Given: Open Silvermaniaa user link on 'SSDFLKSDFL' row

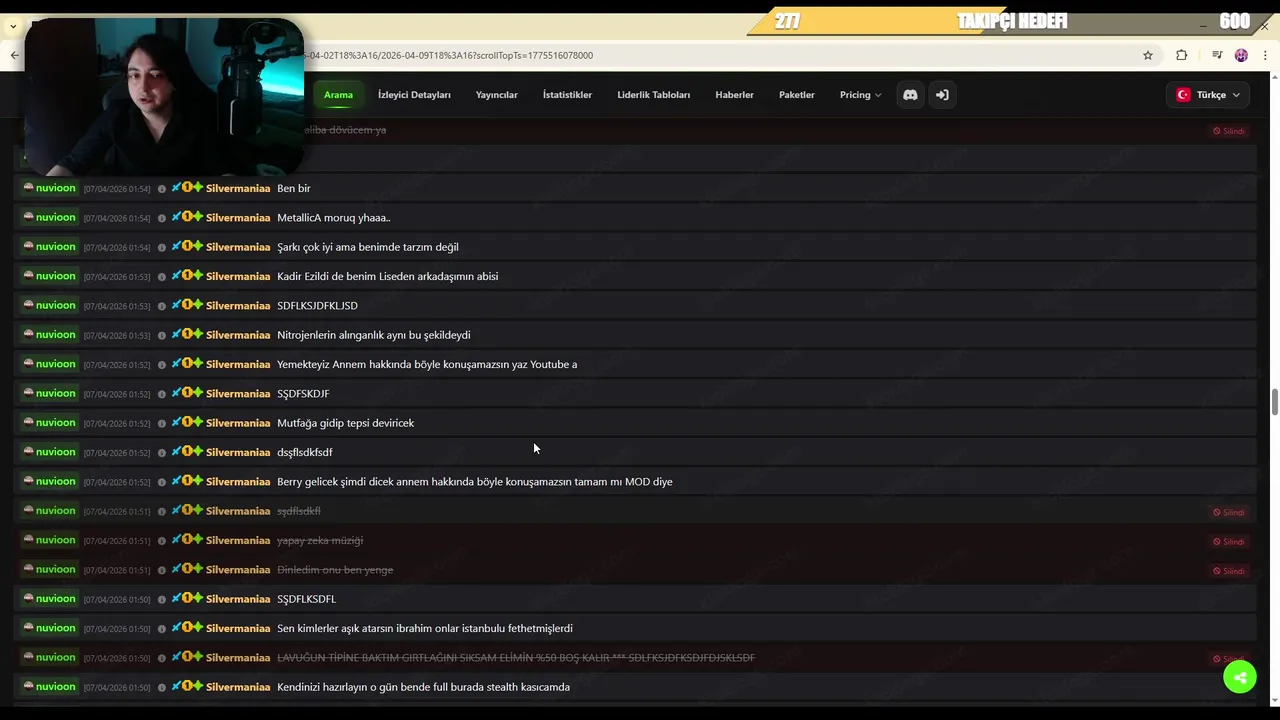Looking at the screenshot, I should [238, 599].
